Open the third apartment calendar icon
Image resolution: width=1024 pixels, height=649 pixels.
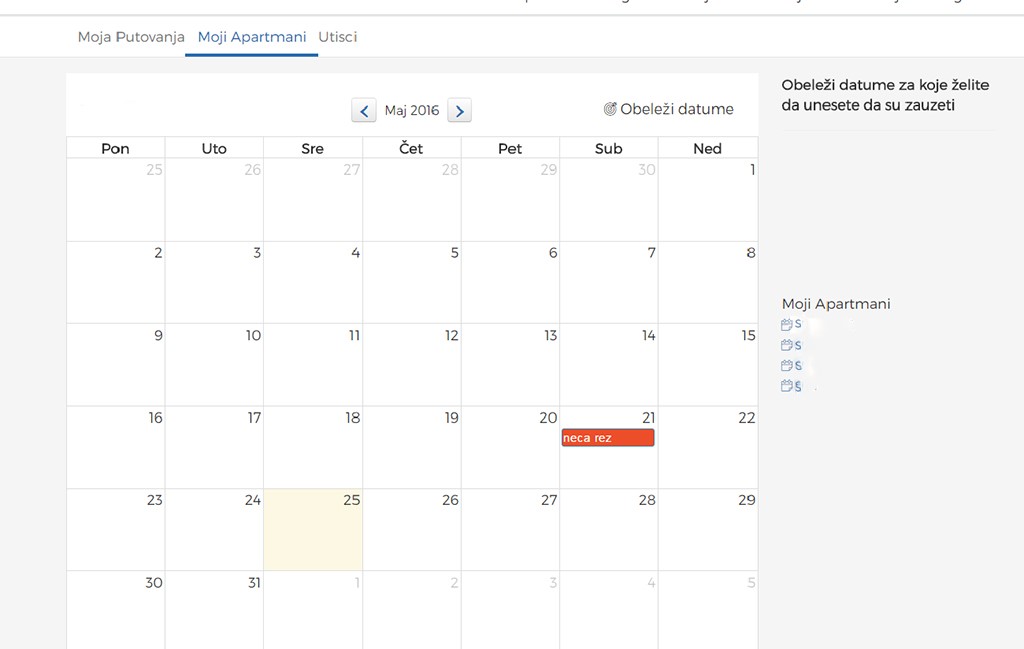coord(787,366)
